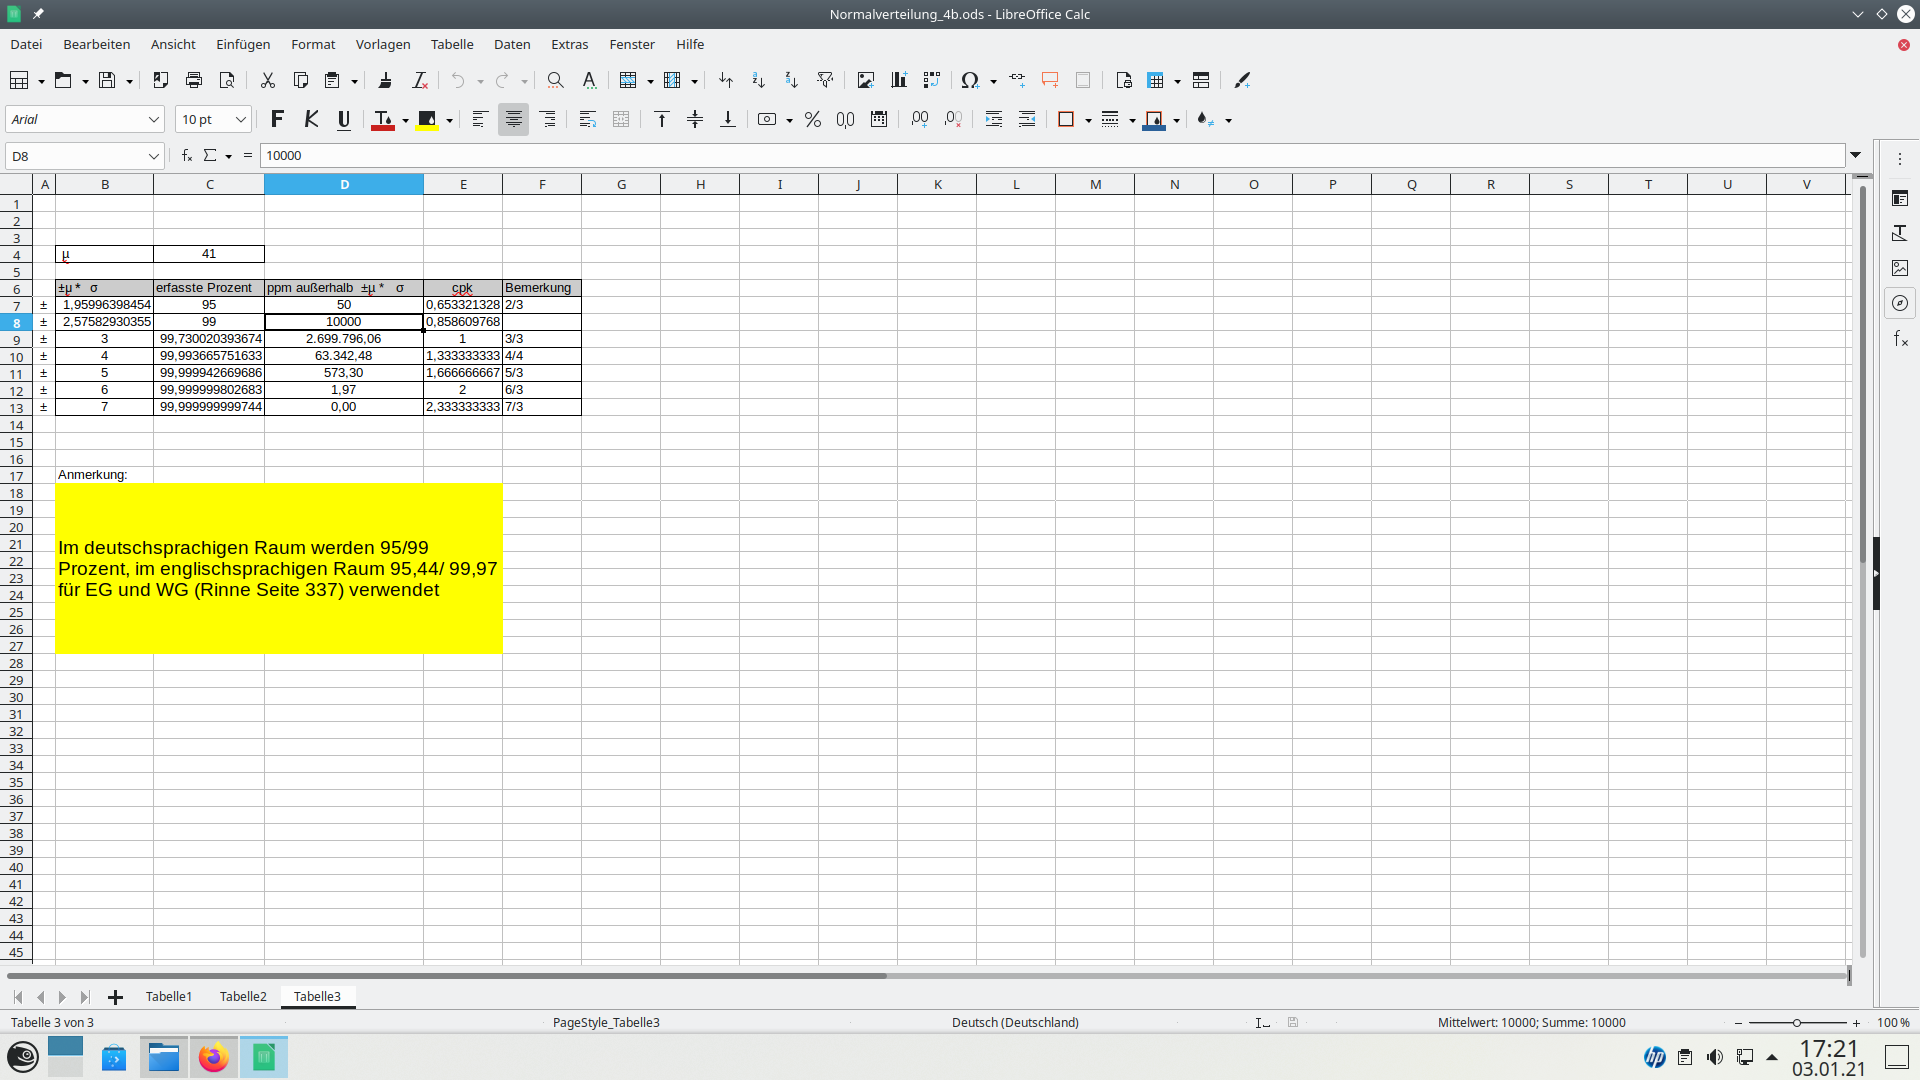Click the formula input line showing 10000
This screenshot has height=1080, width=1920.
tap(1052, 155)
